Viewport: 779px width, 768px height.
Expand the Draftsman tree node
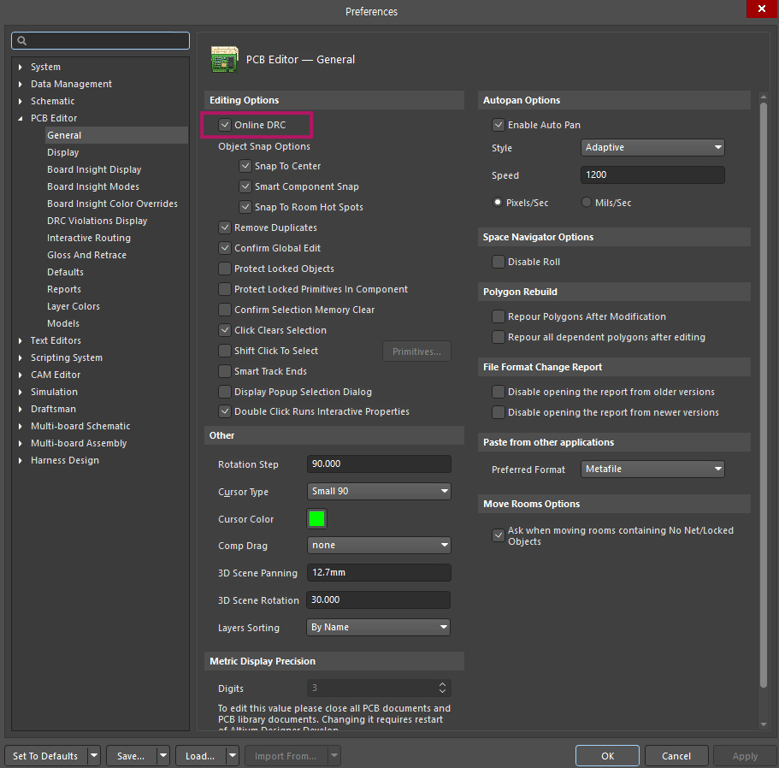point(20,409)
